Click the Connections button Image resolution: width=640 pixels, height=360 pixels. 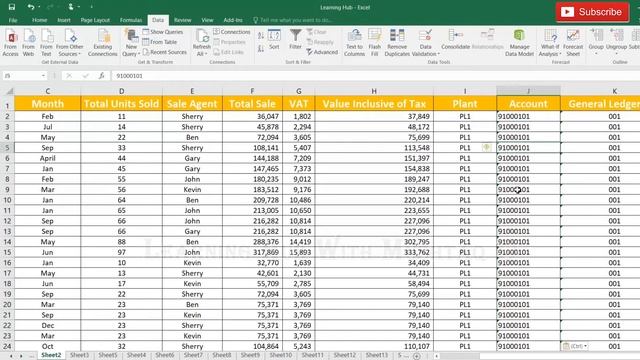[232, 32]
